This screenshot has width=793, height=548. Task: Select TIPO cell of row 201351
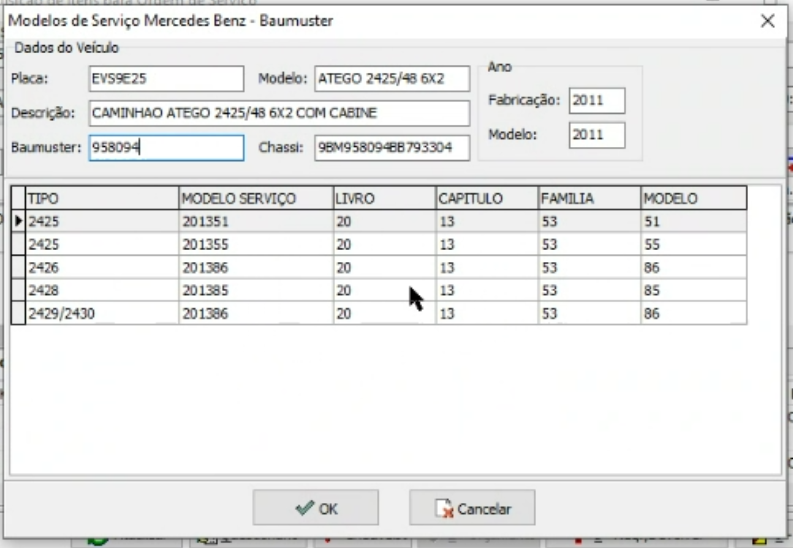coord(102,221)
